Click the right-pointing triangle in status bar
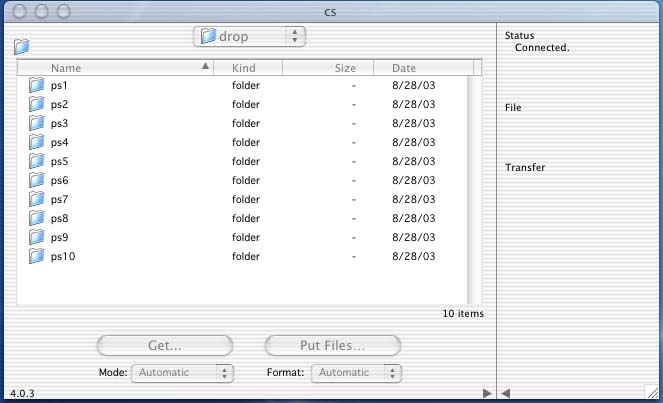 (487, 393)
